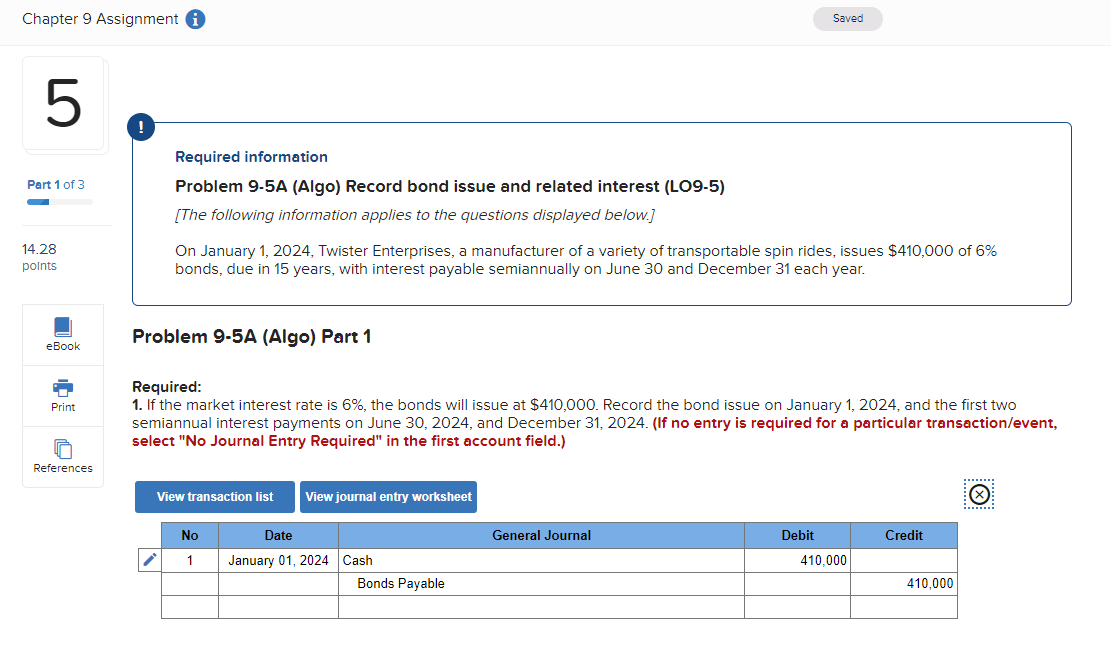
Task: Click the empty third journal row
Action: pyautogui.click(x=541, y=607)
